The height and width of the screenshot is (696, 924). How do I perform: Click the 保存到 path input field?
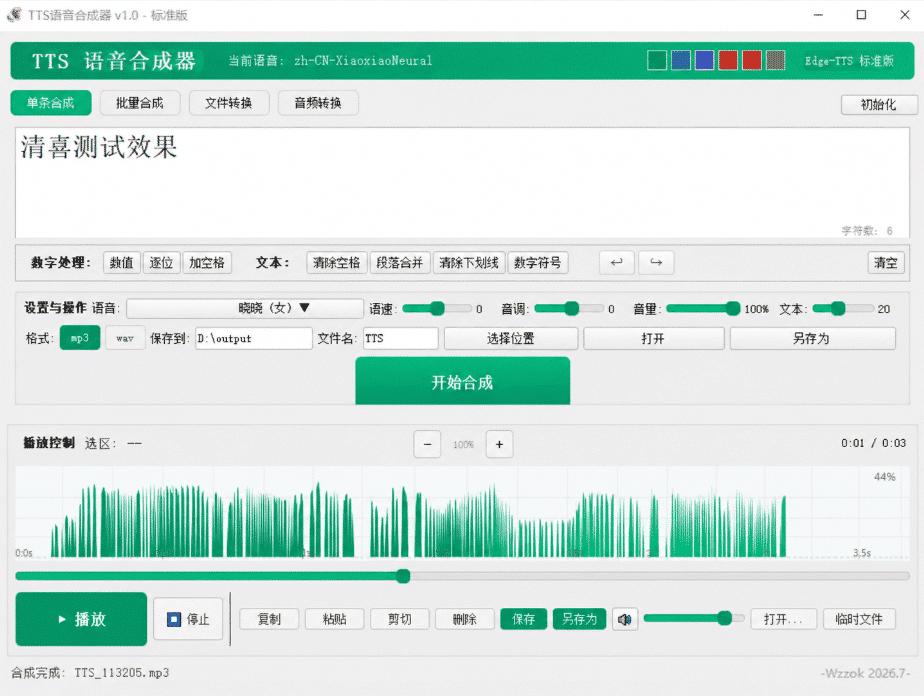coord(253,338)
